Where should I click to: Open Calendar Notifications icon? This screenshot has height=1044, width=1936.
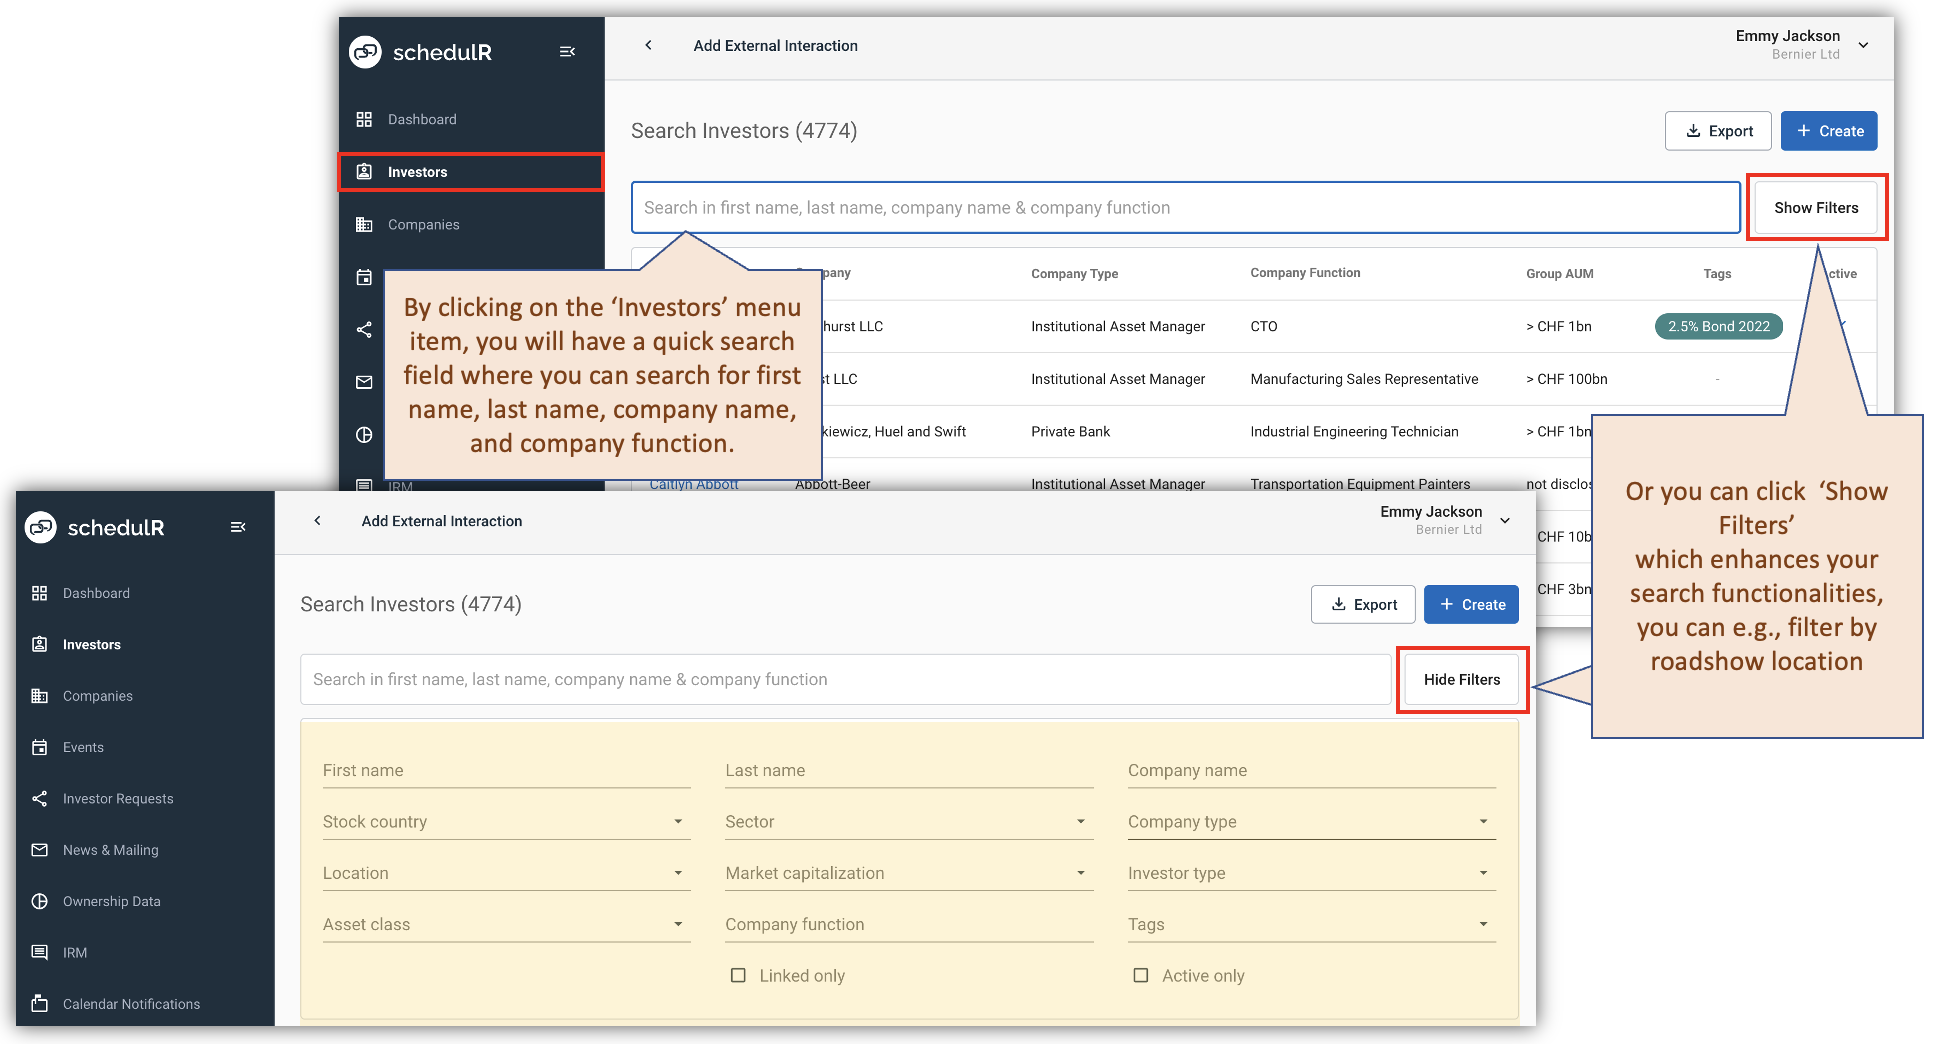(x=40, y=1004)
